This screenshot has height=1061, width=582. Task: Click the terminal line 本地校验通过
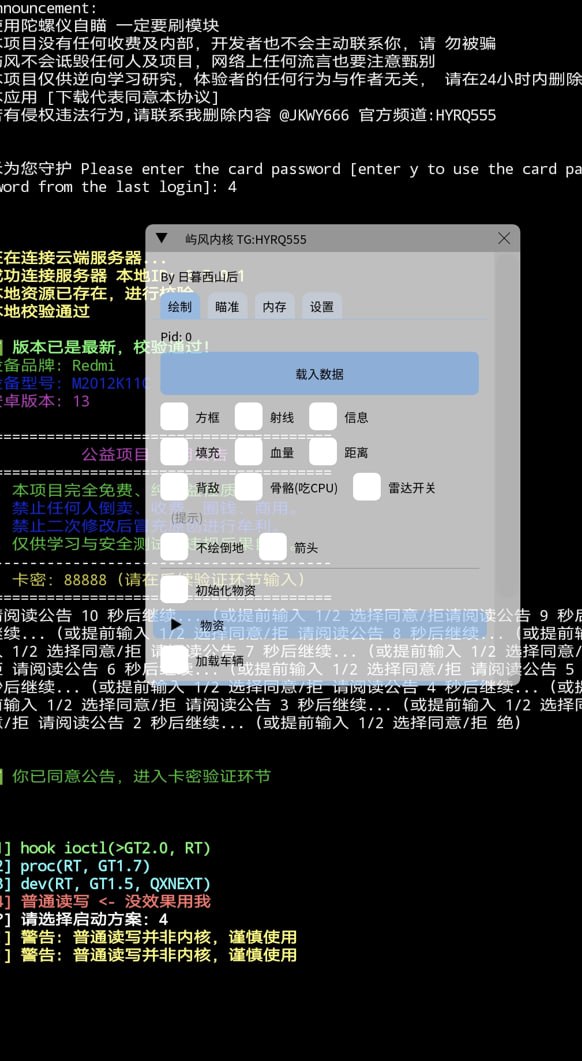click(45, 312)
